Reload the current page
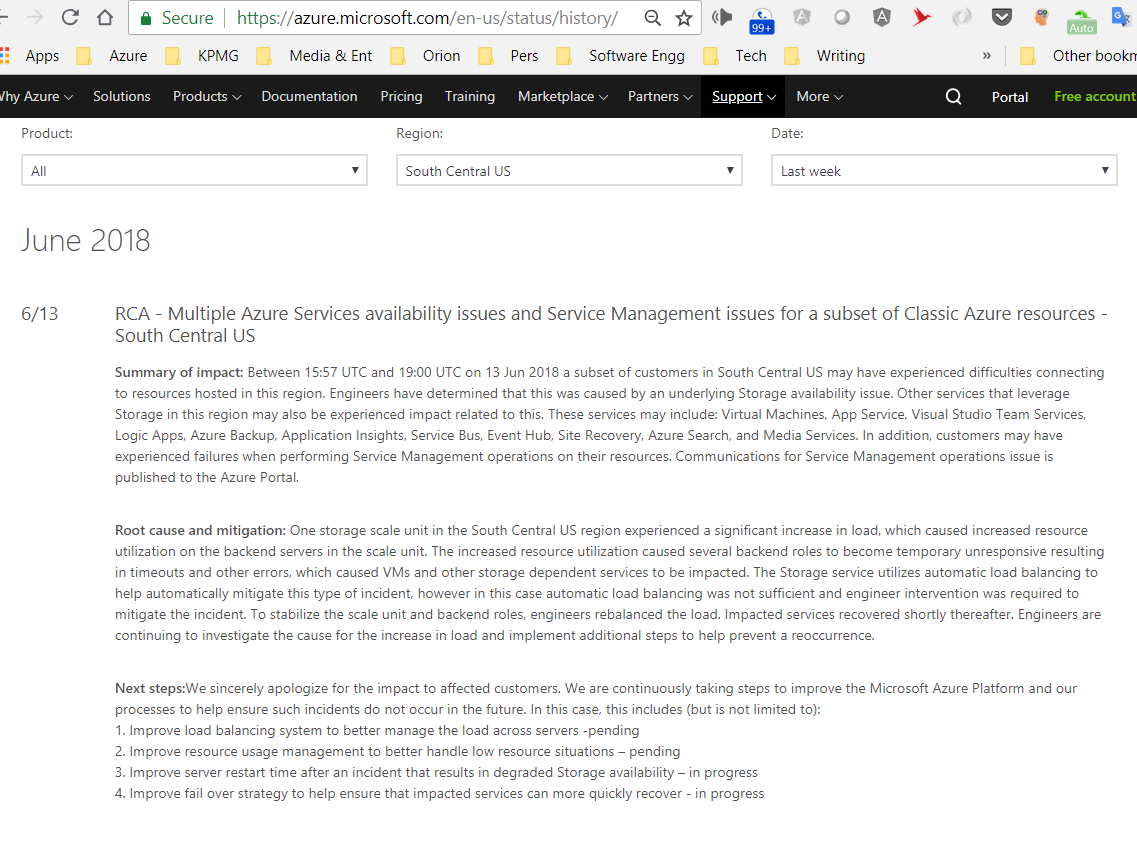Screen dimensions: 1137x841 click(x=70, y=17)
